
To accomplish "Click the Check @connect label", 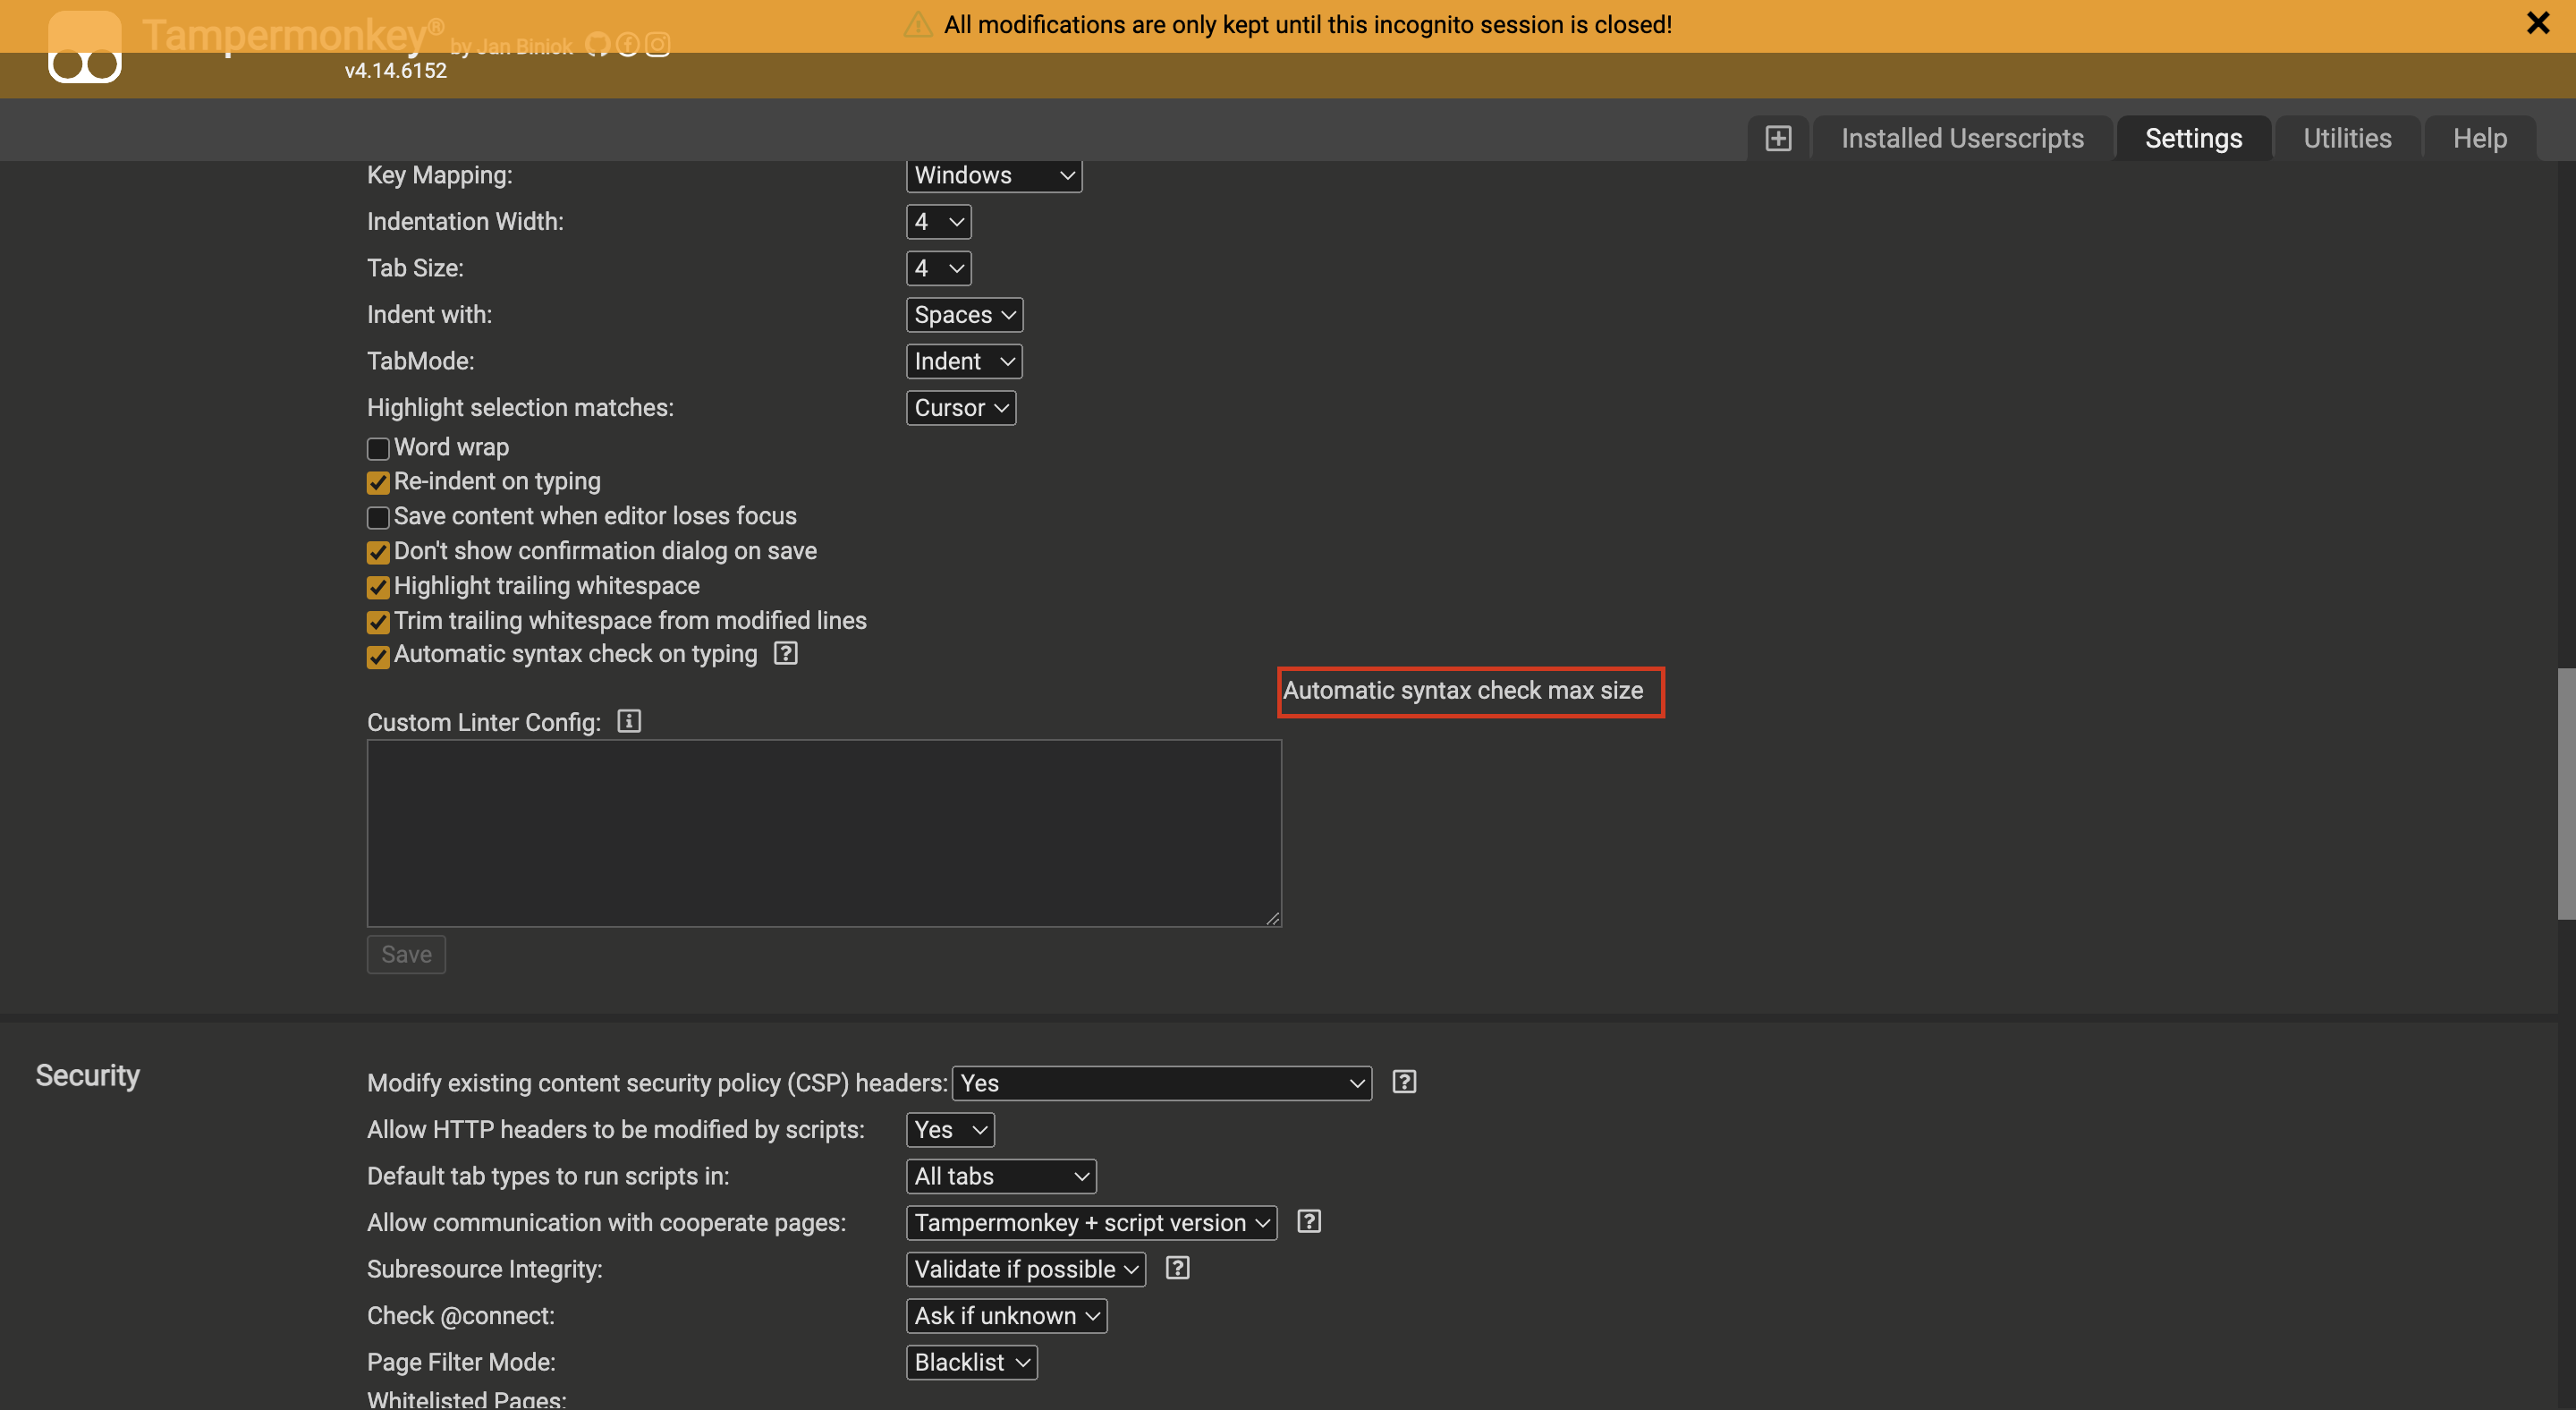I will coord(461,1315).
